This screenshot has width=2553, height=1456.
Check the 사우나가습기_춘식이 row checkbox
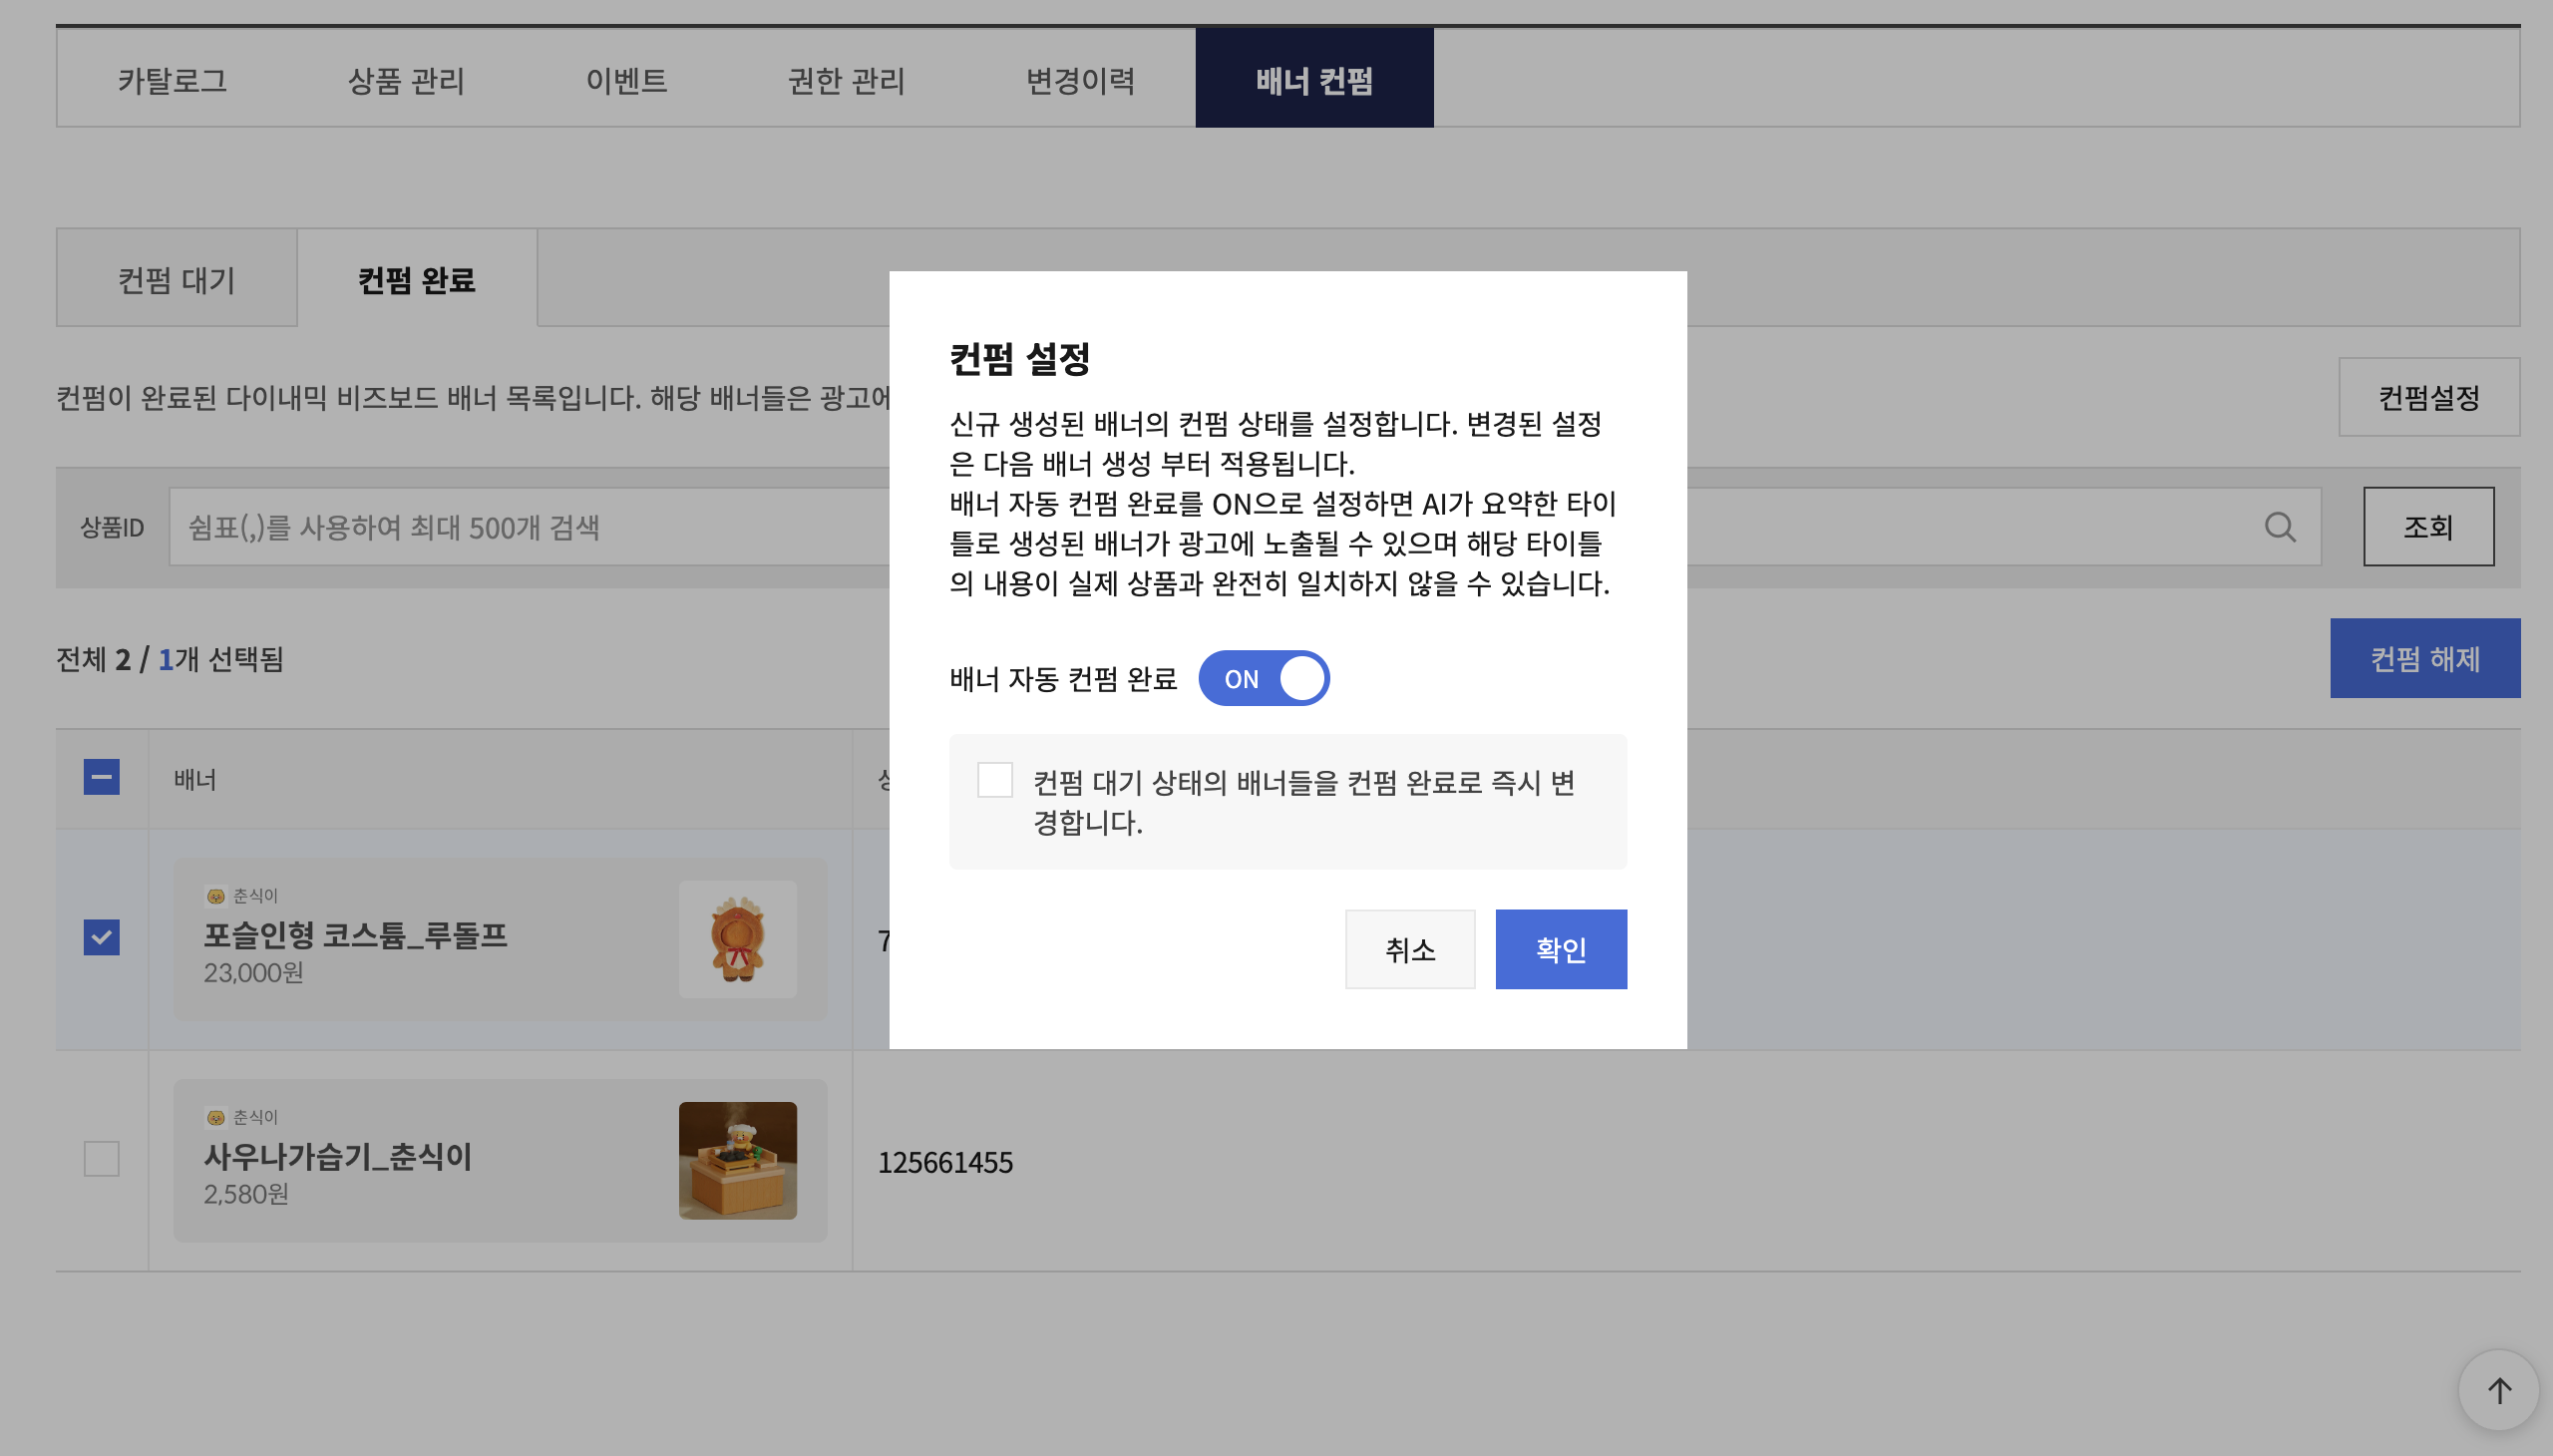click(x=101, y=1158)
